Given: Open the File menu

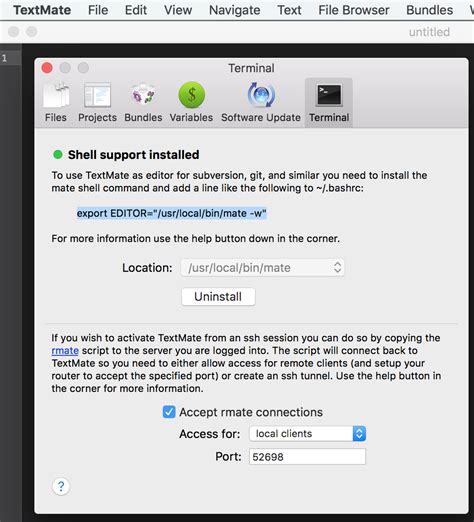Looking at the screenshot, I should [98, 10].
